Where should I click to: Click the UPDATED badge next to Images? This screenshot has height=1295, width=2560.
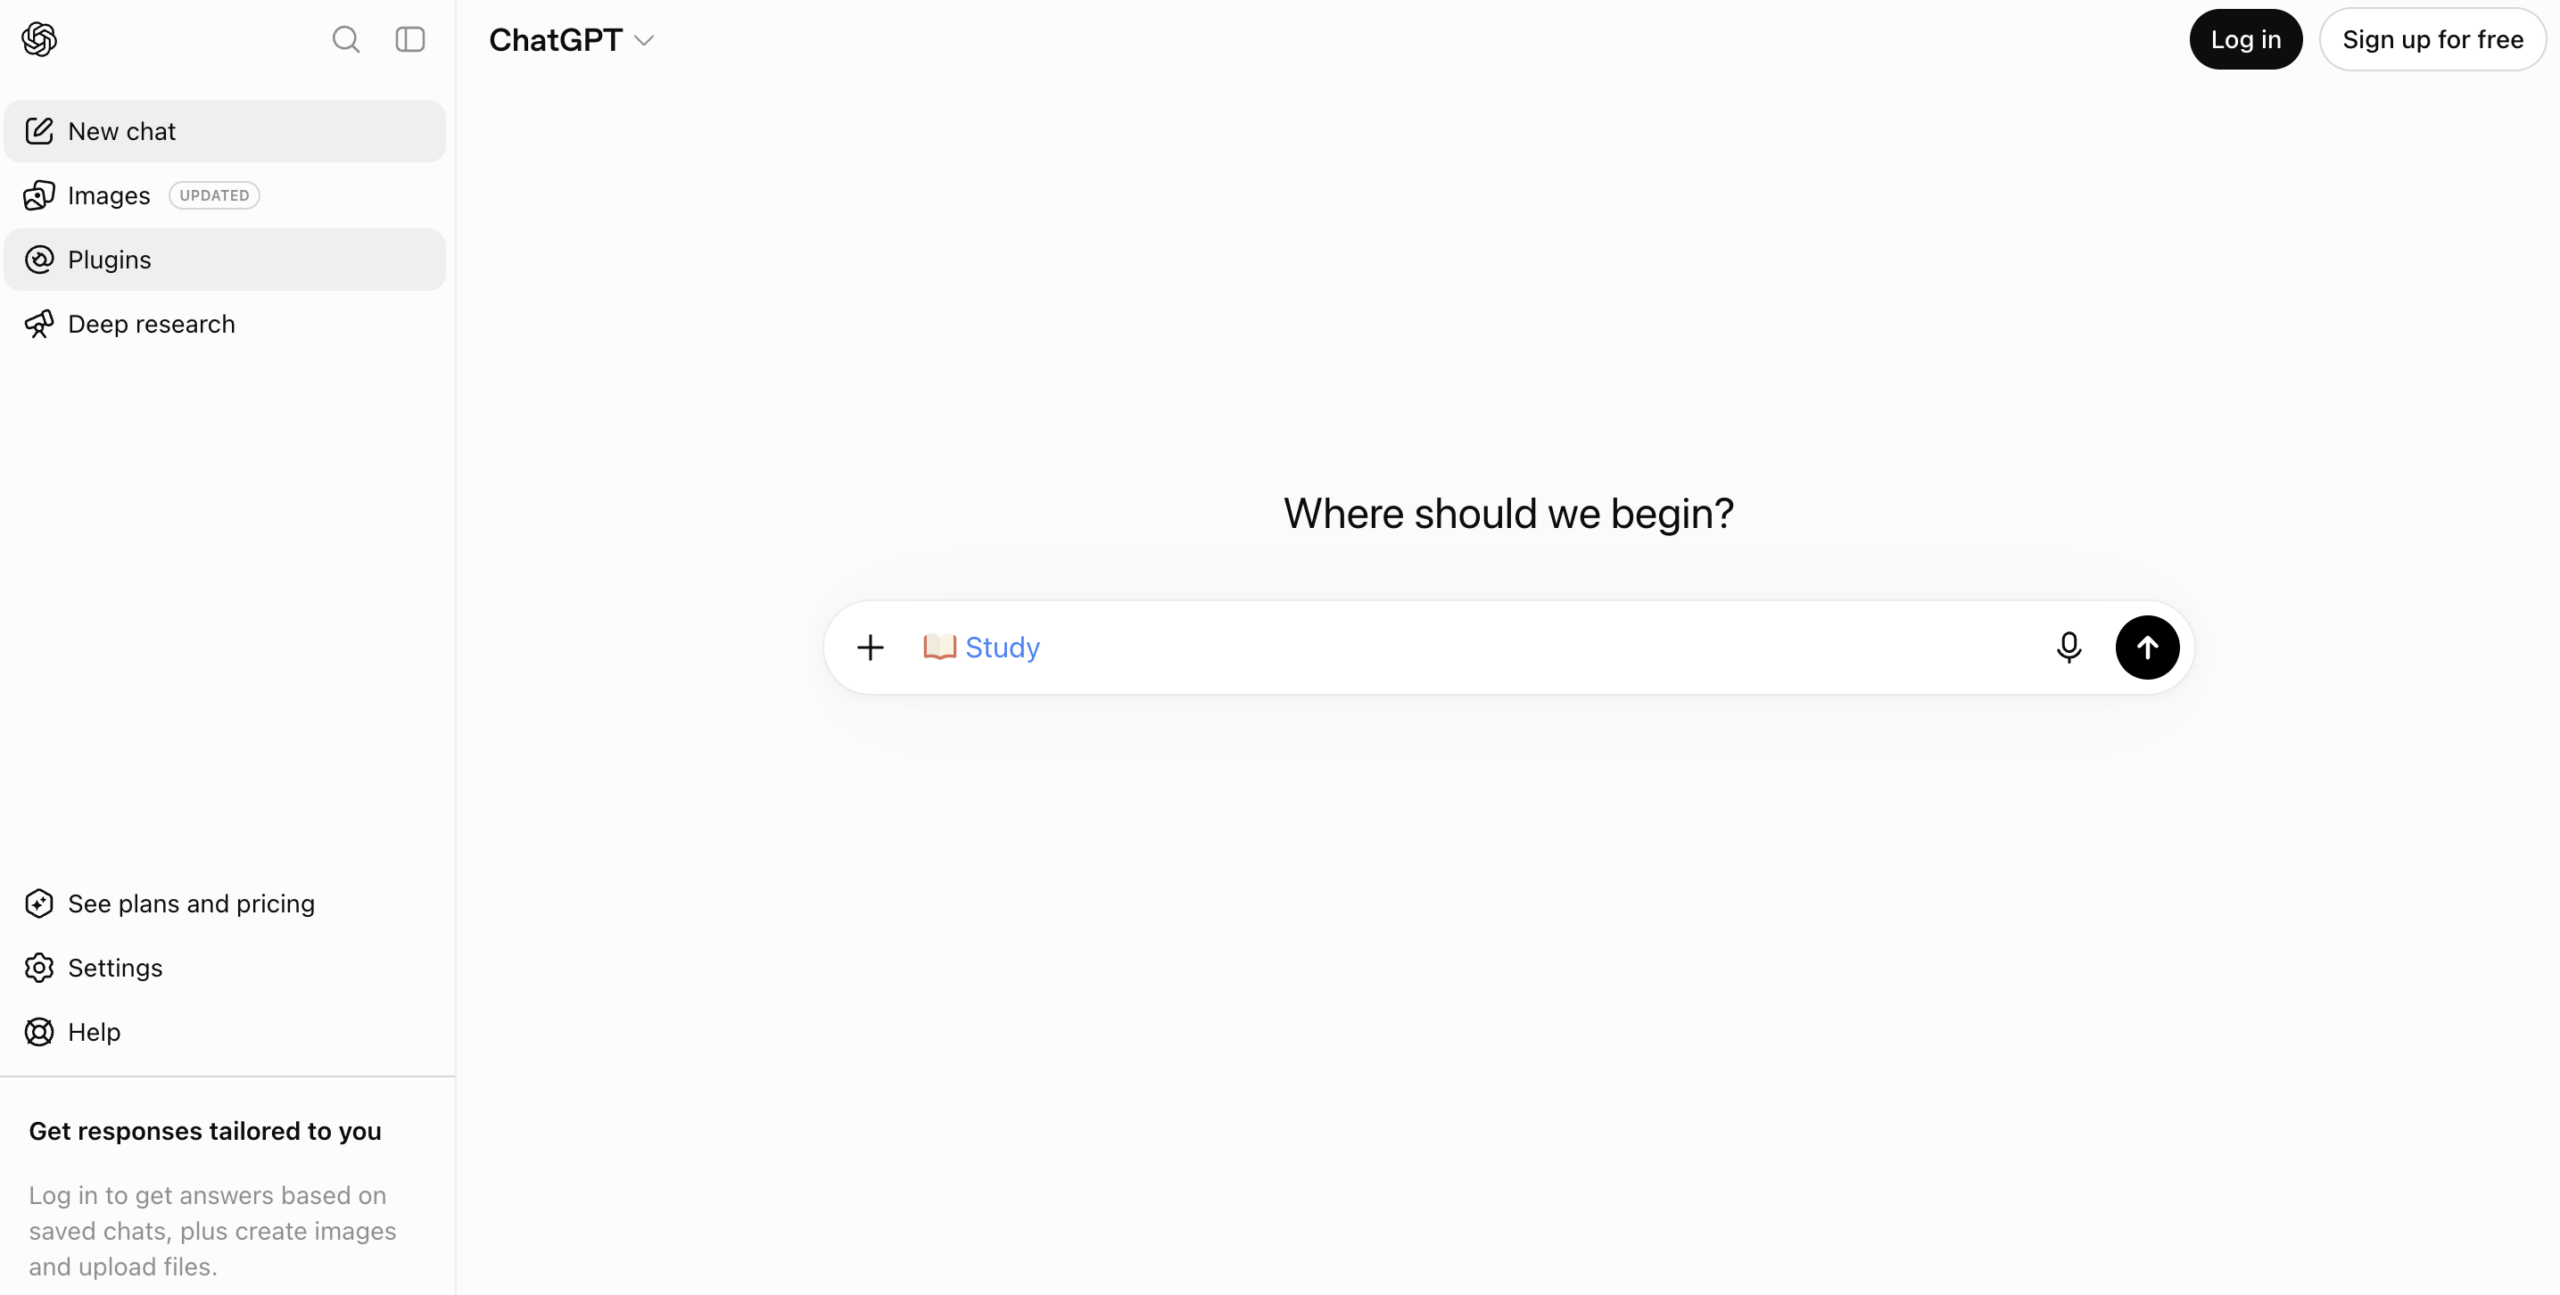coord(214,195)
